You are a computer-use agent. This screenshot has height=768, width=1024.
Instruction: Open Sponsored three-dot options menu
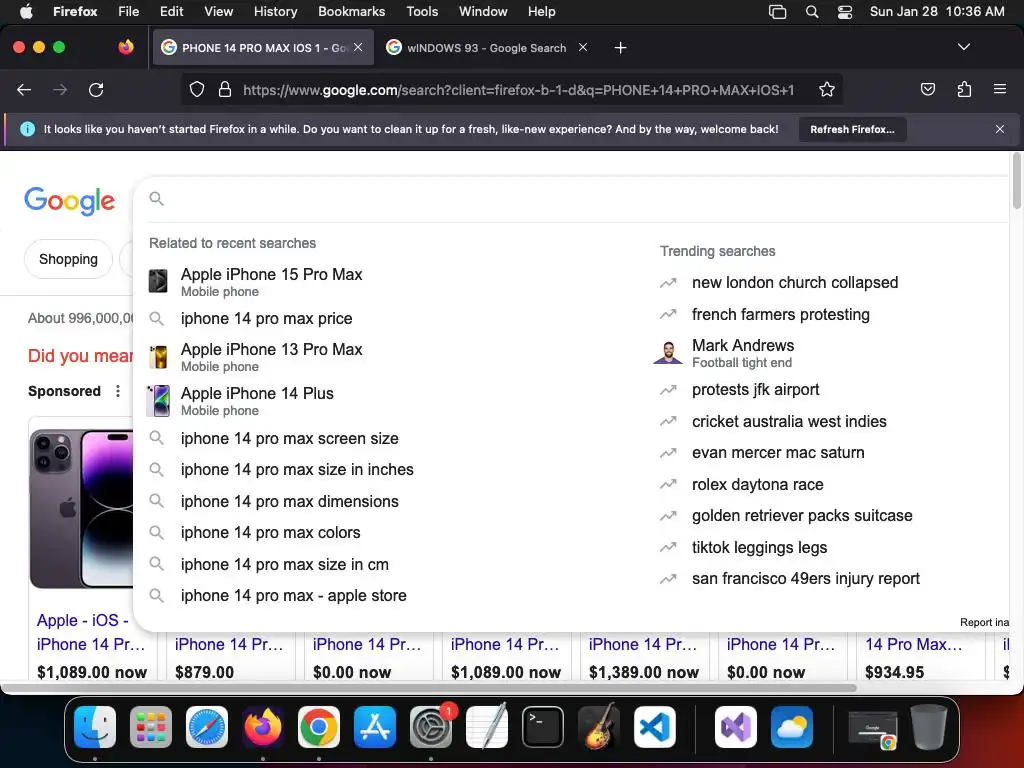(118, 391)
